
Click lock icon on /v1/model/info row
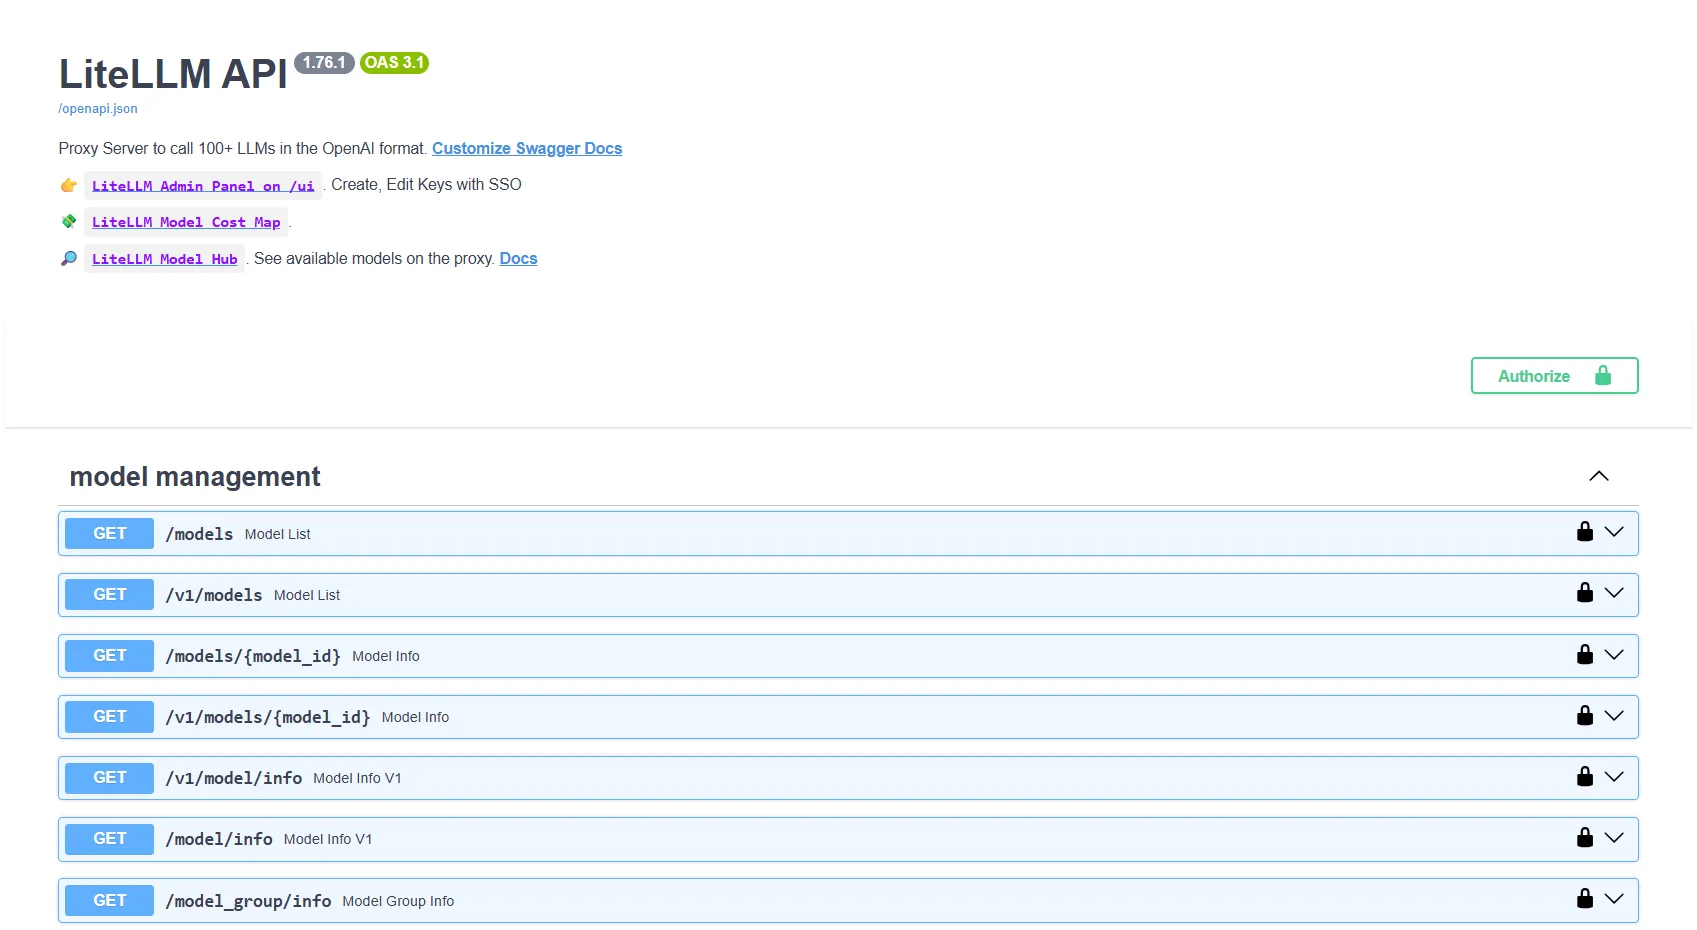1584,777
